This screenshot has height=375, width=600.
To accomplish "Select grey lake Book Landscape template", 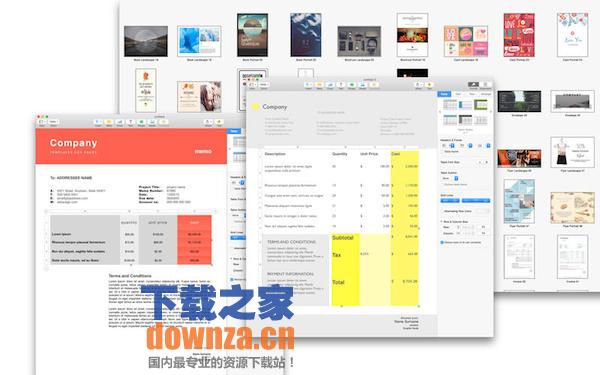I will point(146,41).
